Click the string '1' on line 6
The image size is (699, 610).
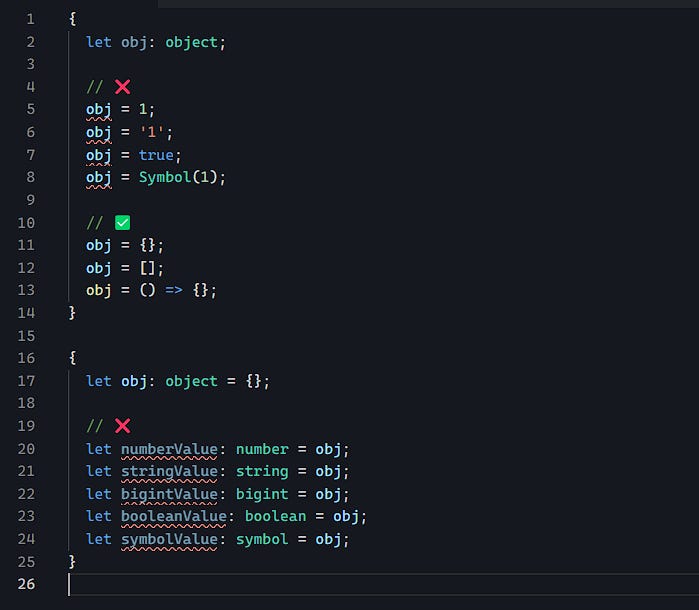152,132
